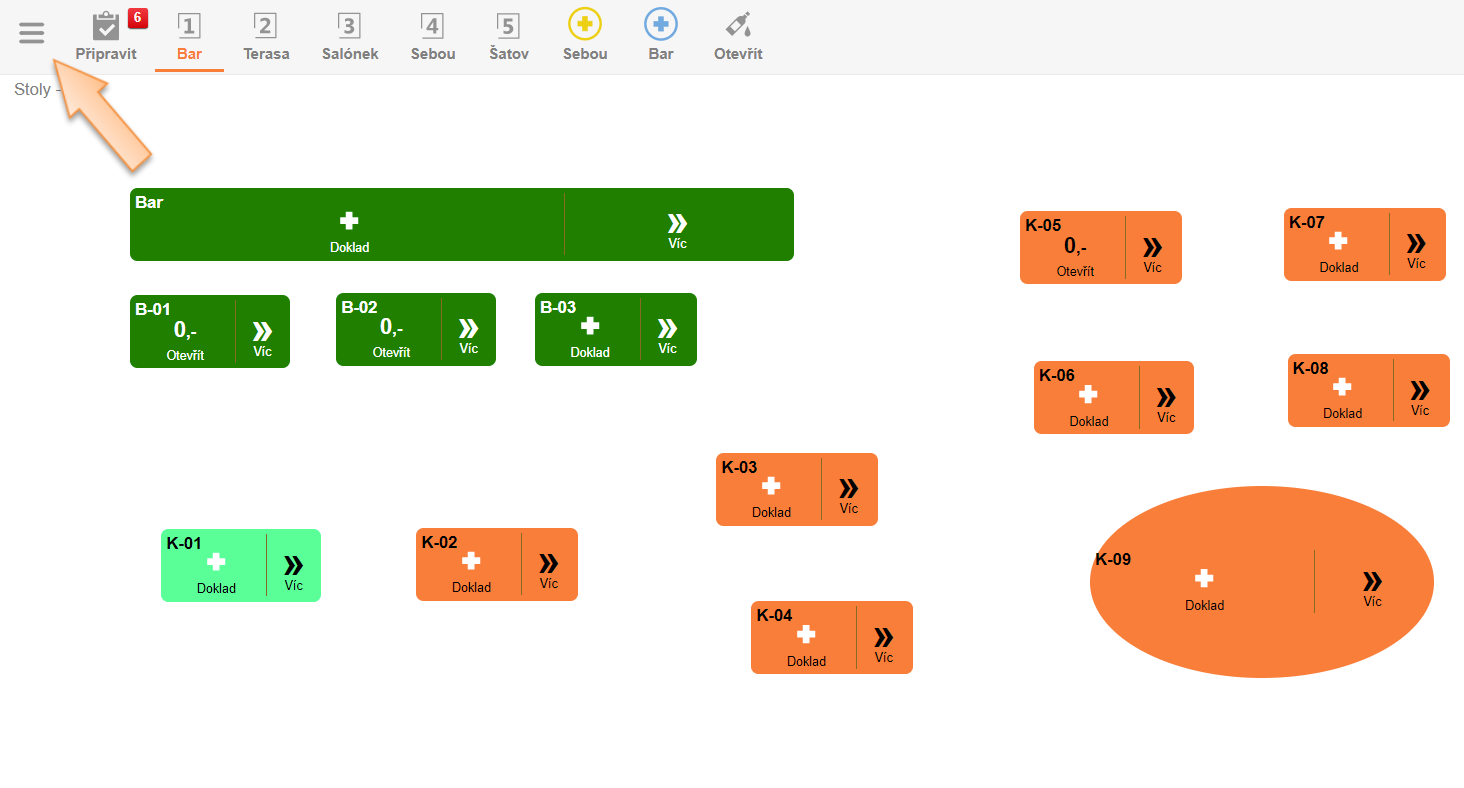Open the K-05 bill showing 0,-
This screenshot has height=788, width=1464.
point(1075,252)
